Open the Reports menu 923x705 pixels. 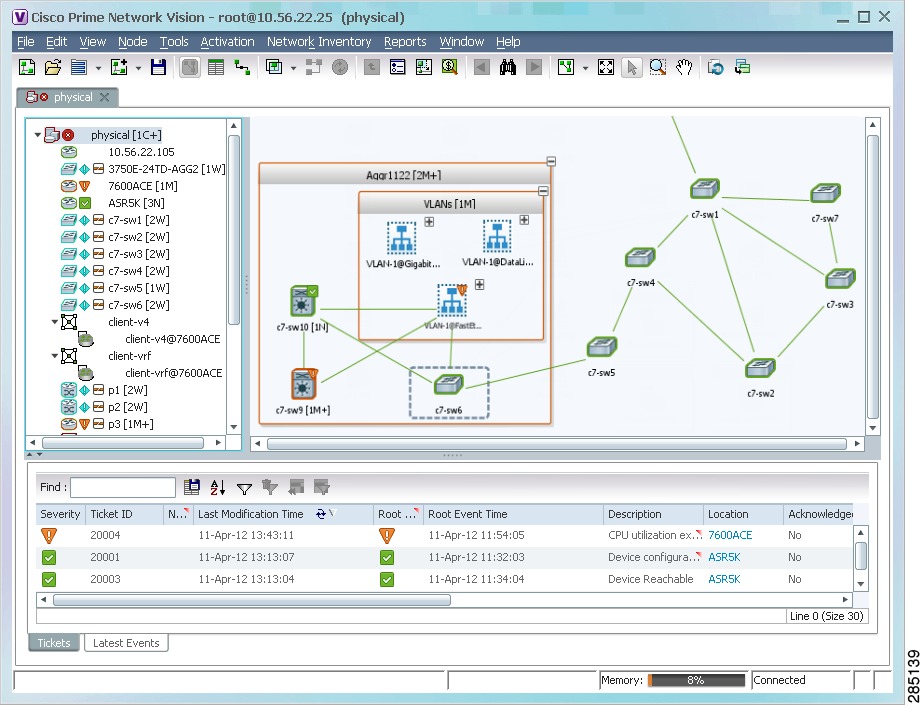point(405,42)
